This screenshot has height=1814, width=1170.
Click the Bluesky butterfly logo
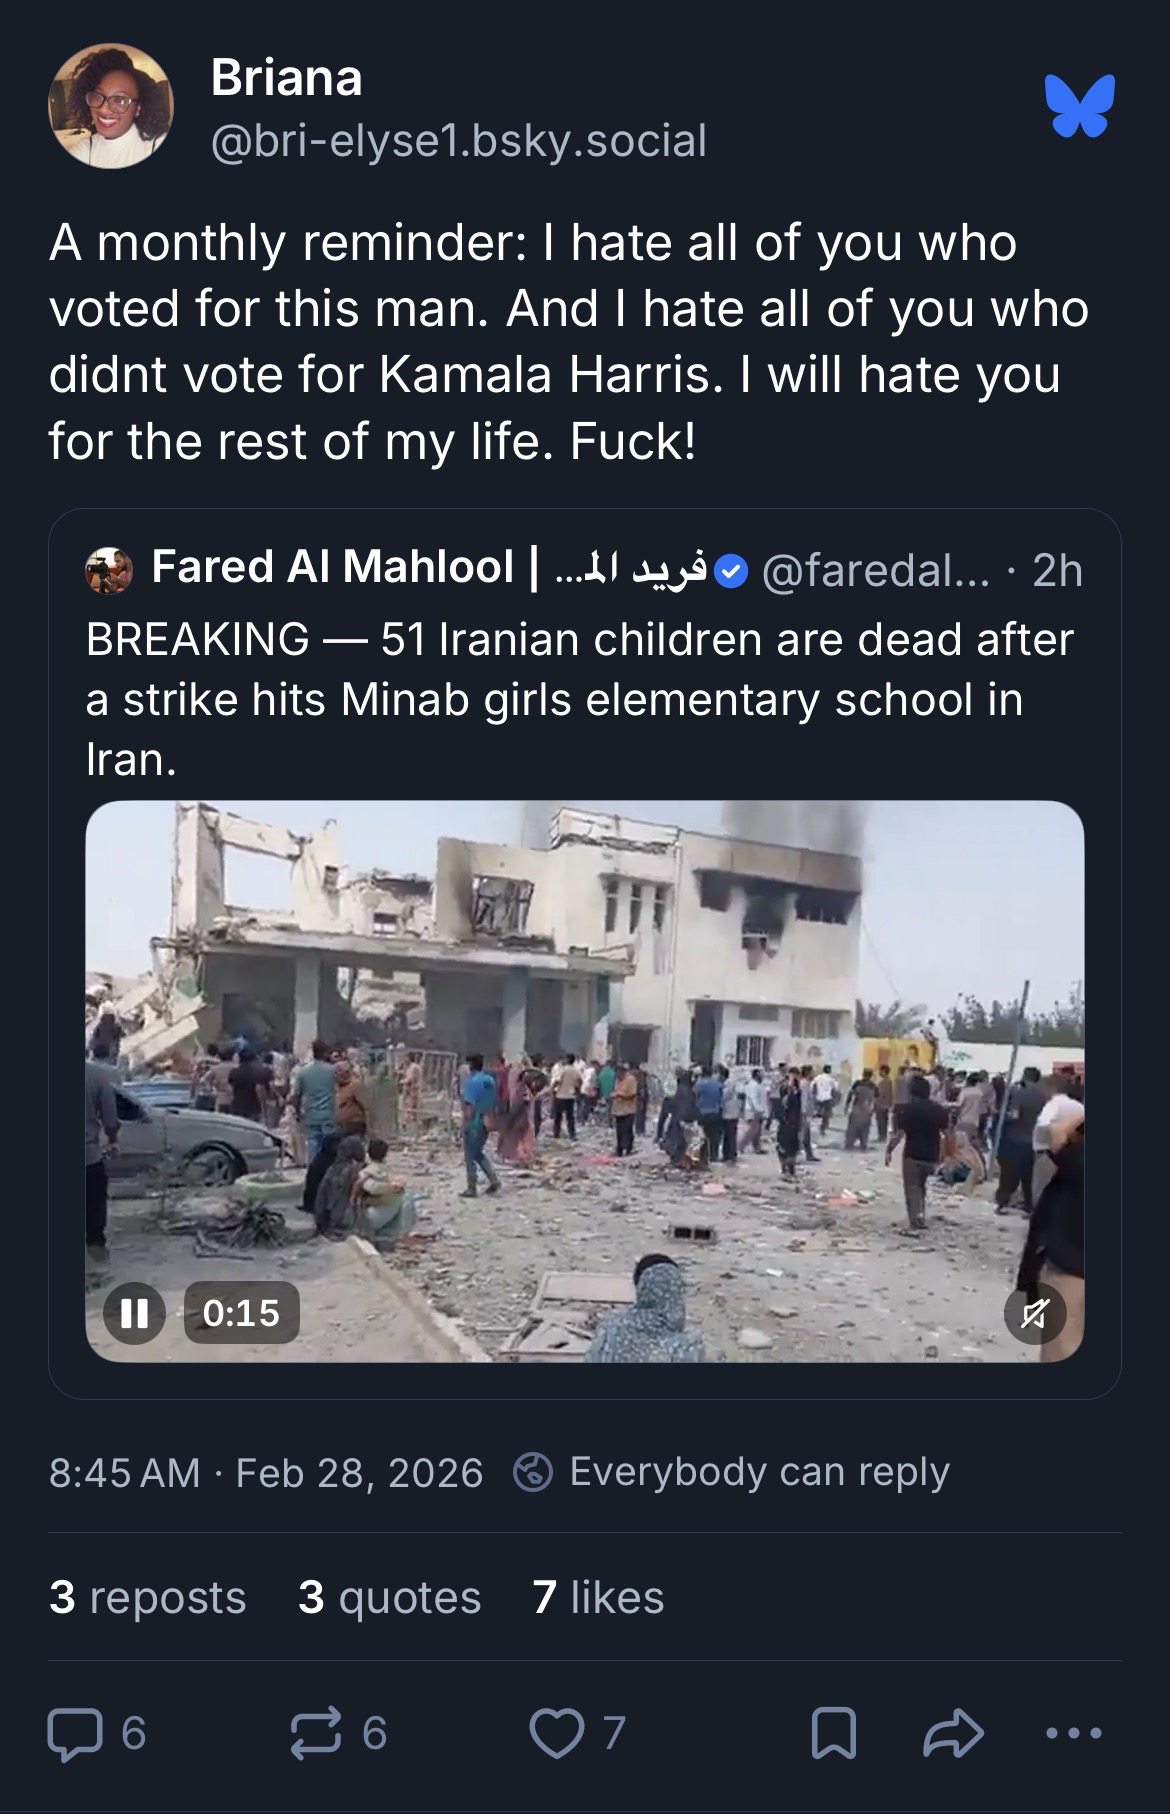(1079, 105)
